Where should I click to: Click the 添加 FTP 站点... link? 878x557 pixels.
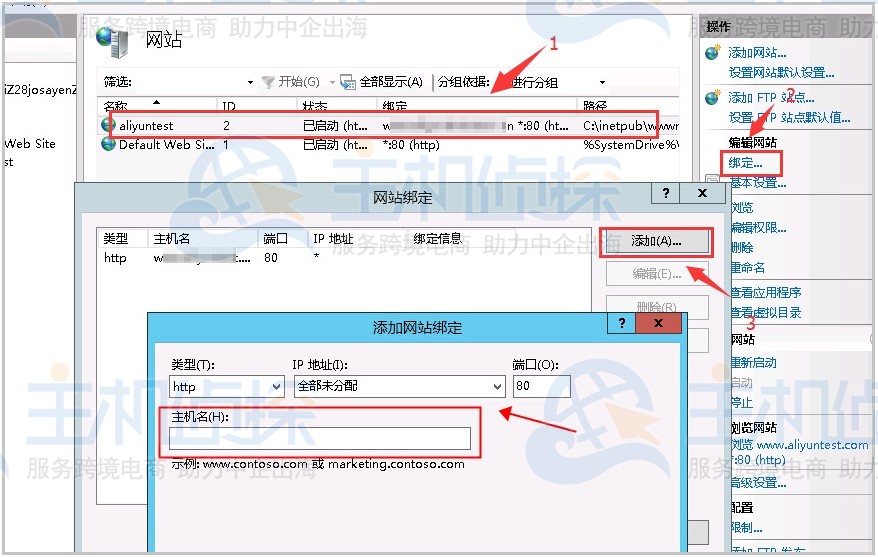[771, 97]
